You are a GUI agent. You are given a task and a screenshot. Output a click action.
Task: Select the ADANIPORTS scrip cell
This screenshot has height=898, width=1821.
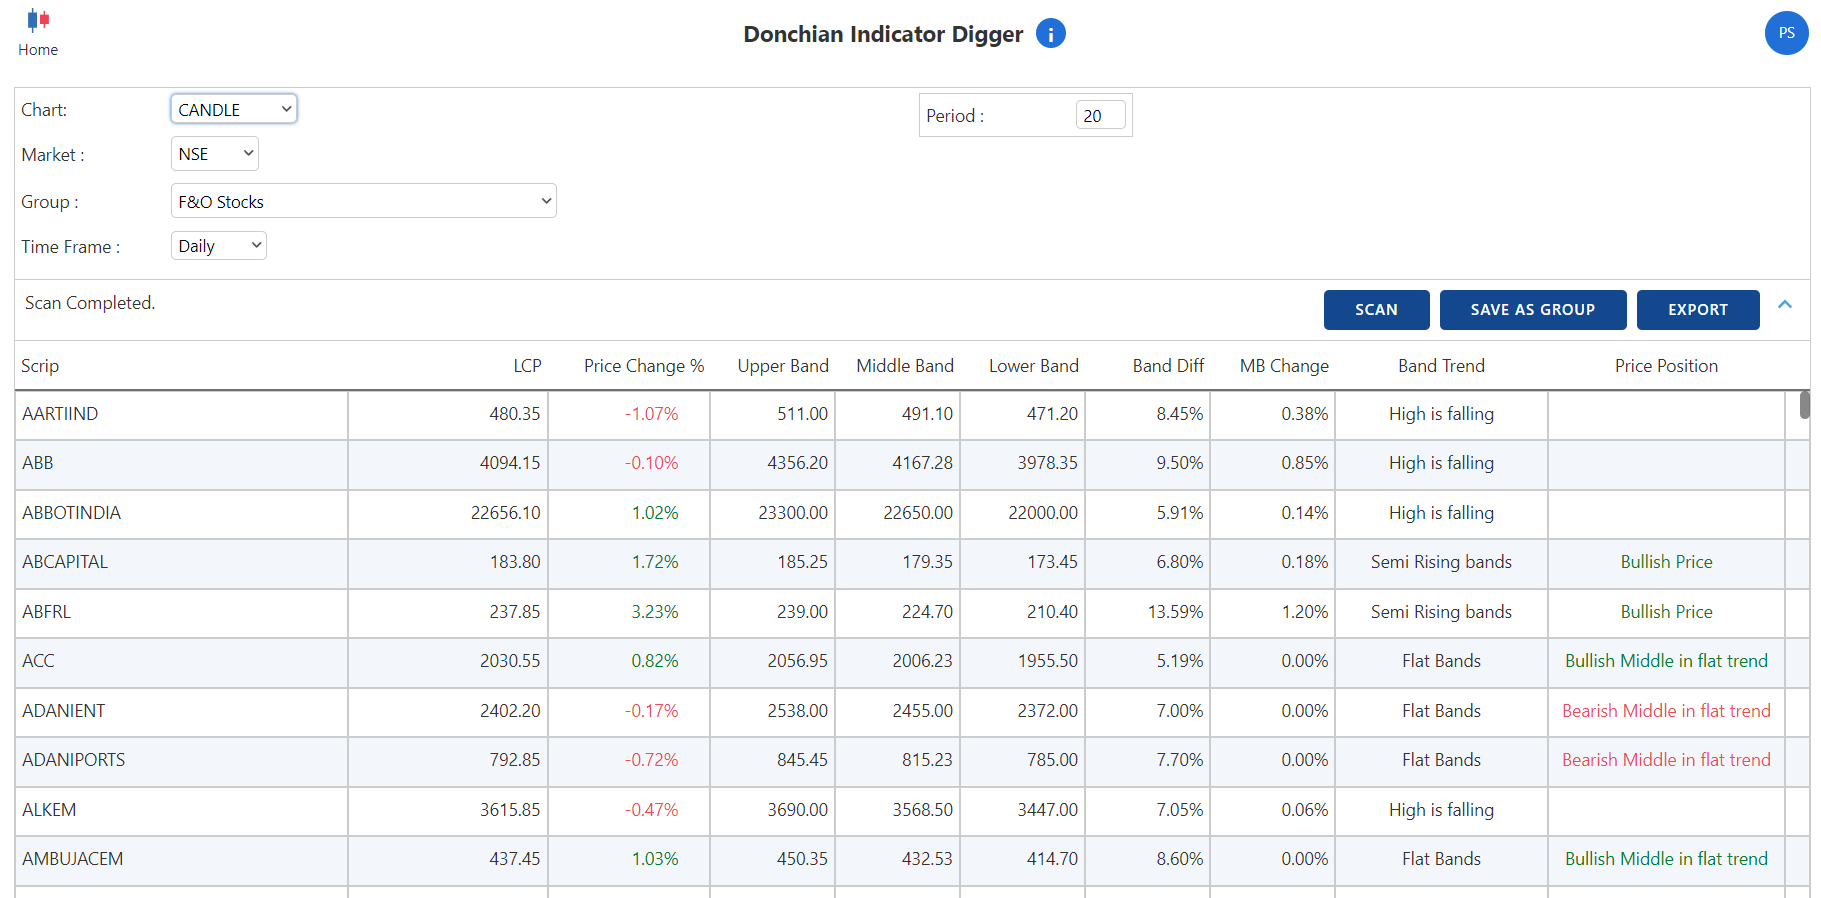coord(182,760)
